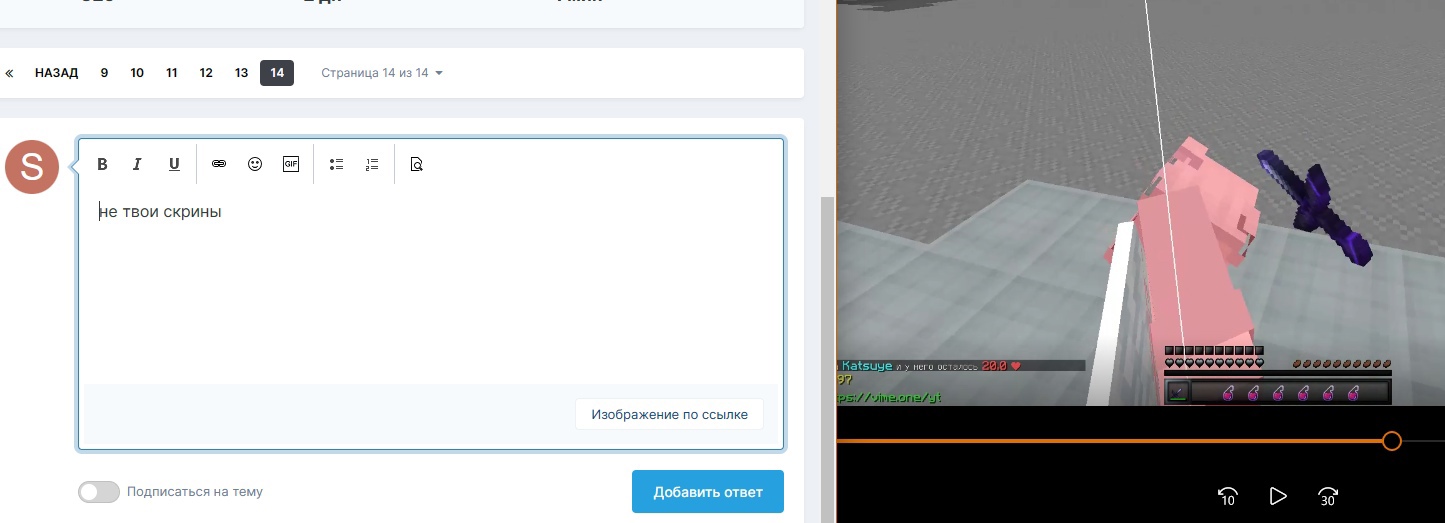Insert a numbered list
Image resolution: width=1445 pixels, height=523 pixels.
coord(372,164)
